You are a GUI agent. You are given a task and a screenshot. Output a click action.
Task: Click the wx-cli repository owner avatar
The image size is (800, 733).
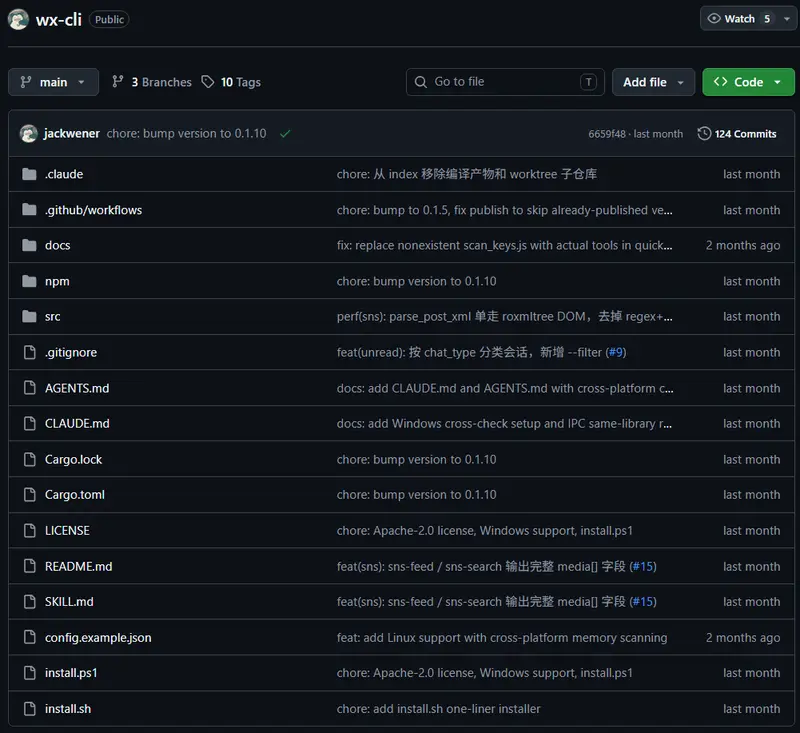pos(18,19)
